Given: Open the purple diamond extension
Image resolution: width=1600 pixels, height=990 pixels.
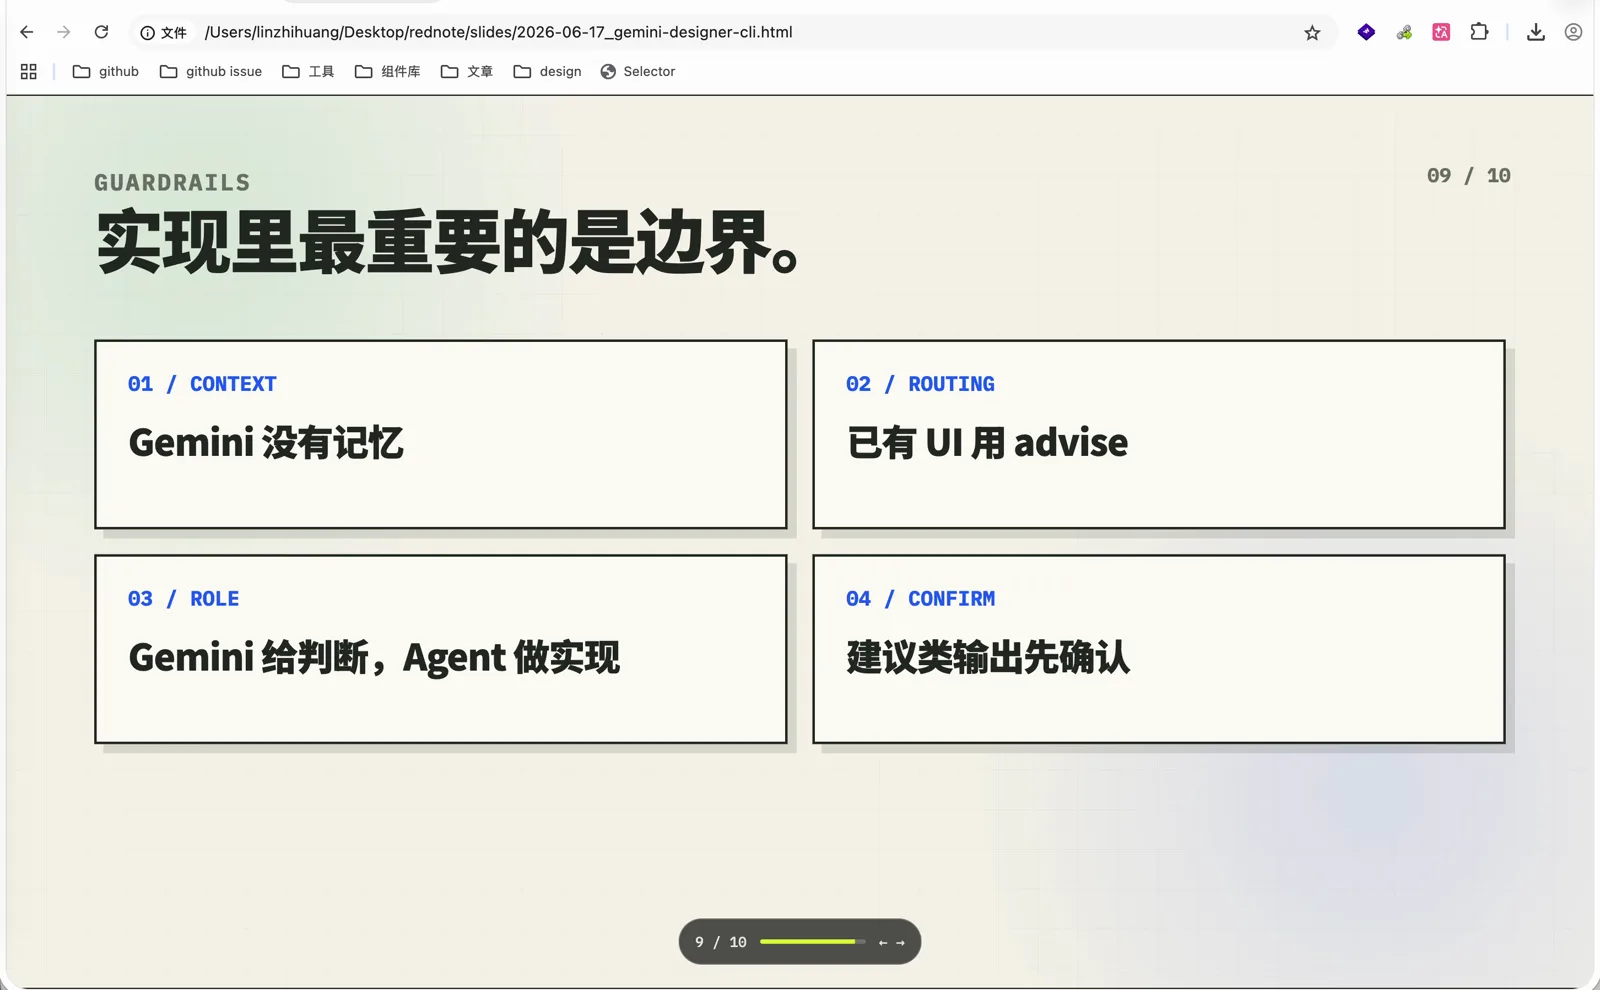Looking at the screenshot, I should tap(1366, 32).
